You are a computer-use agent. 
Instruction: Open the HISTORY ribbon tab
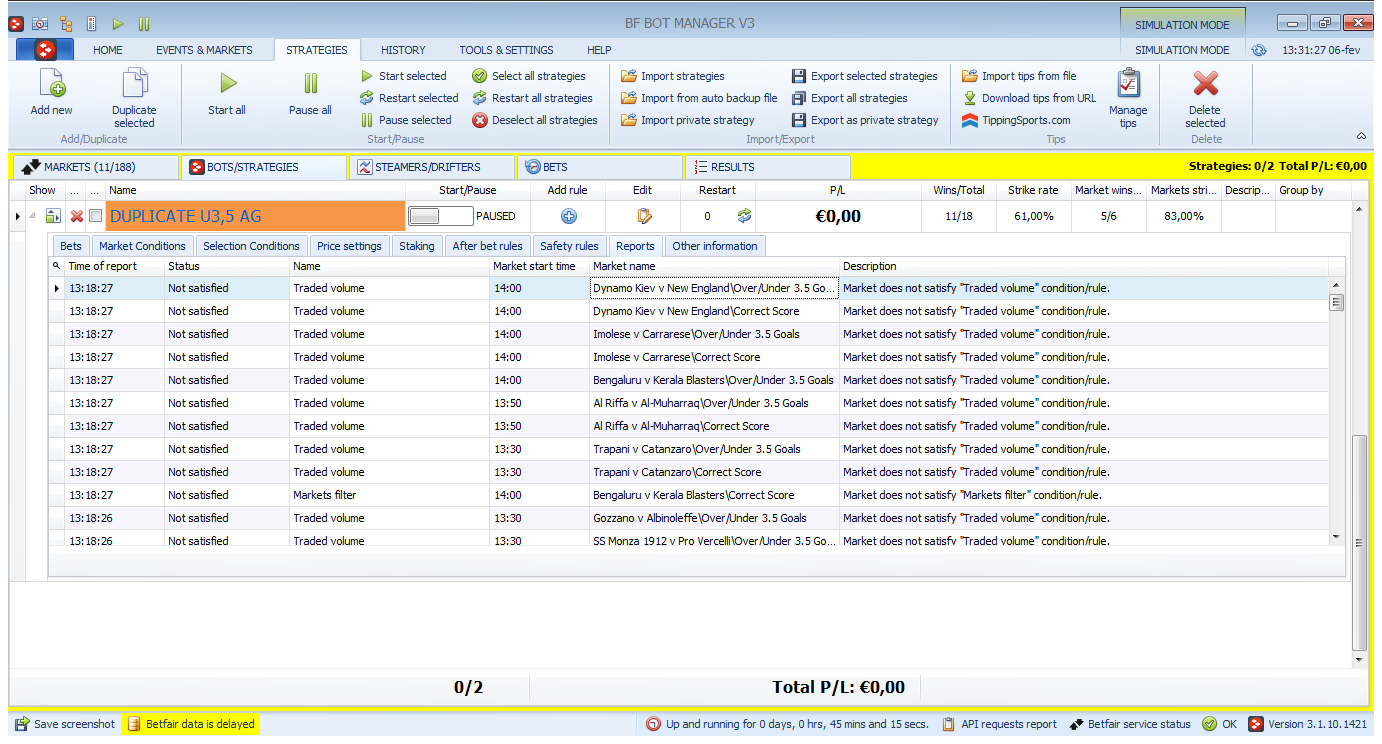pos(403,50)
